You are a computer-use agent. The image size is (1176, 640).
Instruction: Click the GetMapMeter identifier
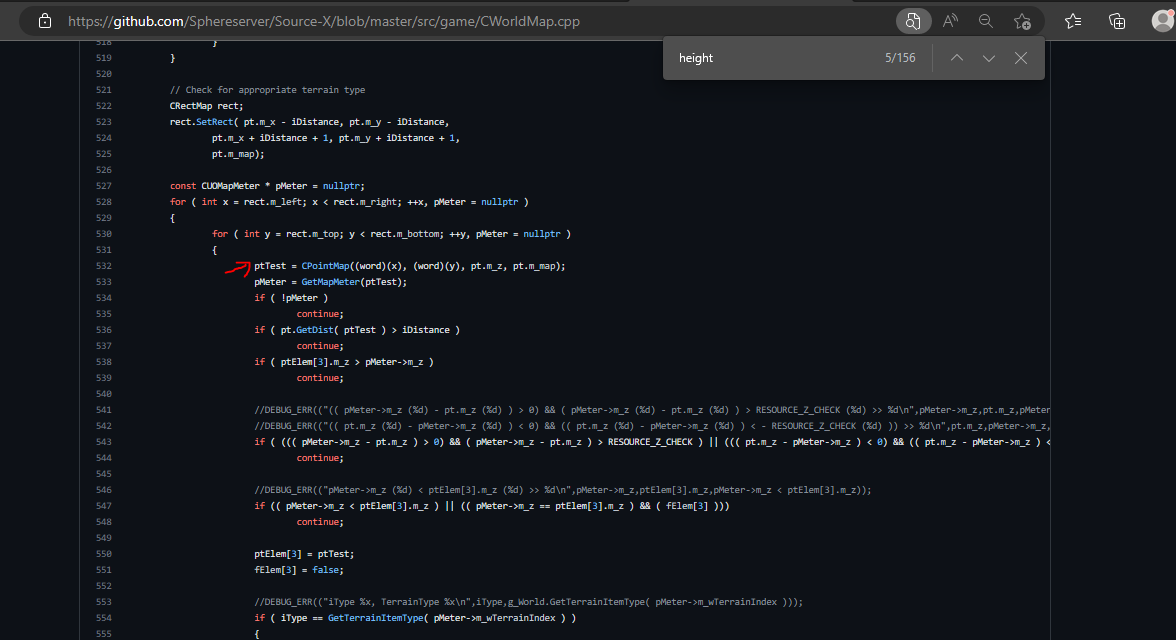tap(334, 281)
